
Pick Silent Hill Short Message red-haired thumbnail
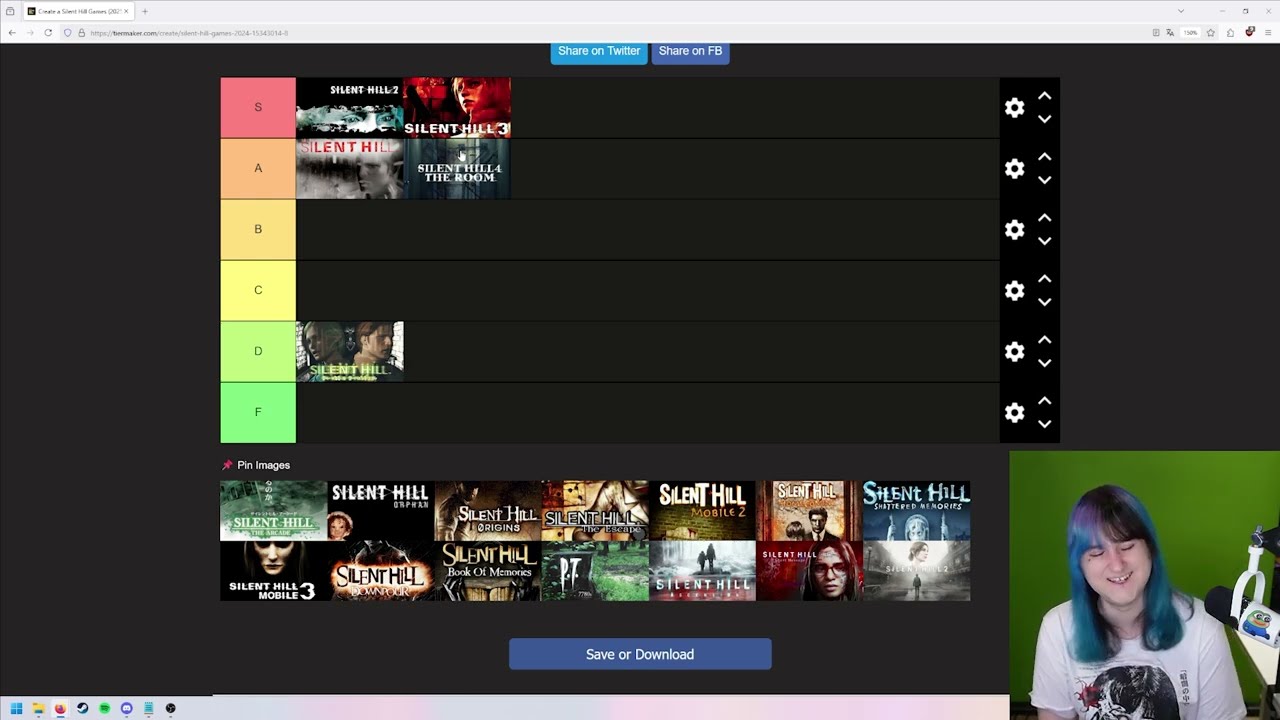(x=809, y=571)
